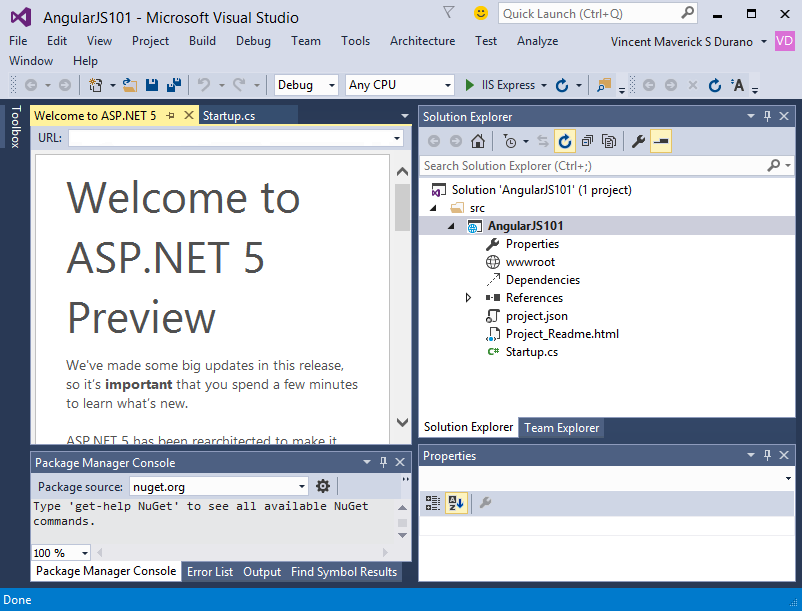This screenshot has height=611, width=802.
Task: Click the web browser Refresh icon in toolbar
Action: (715, 85)
